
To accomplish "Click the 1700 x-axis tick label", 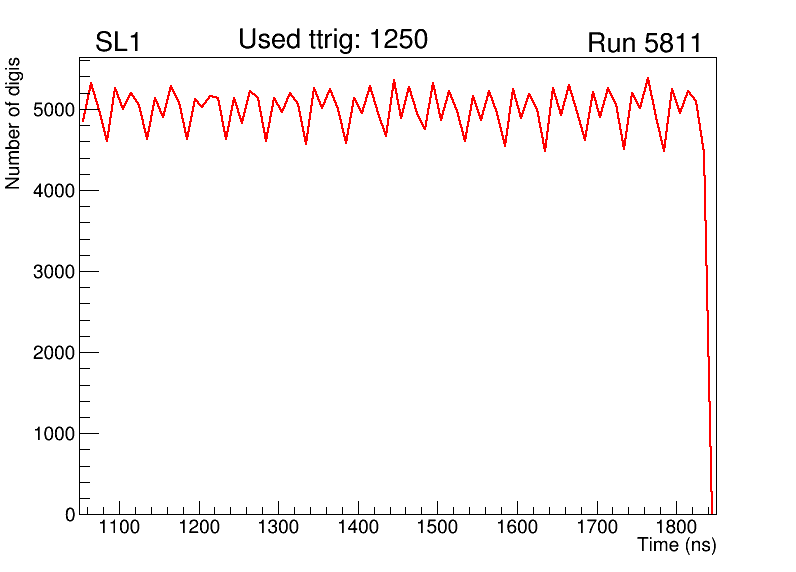I will click(x=596, y=528).
